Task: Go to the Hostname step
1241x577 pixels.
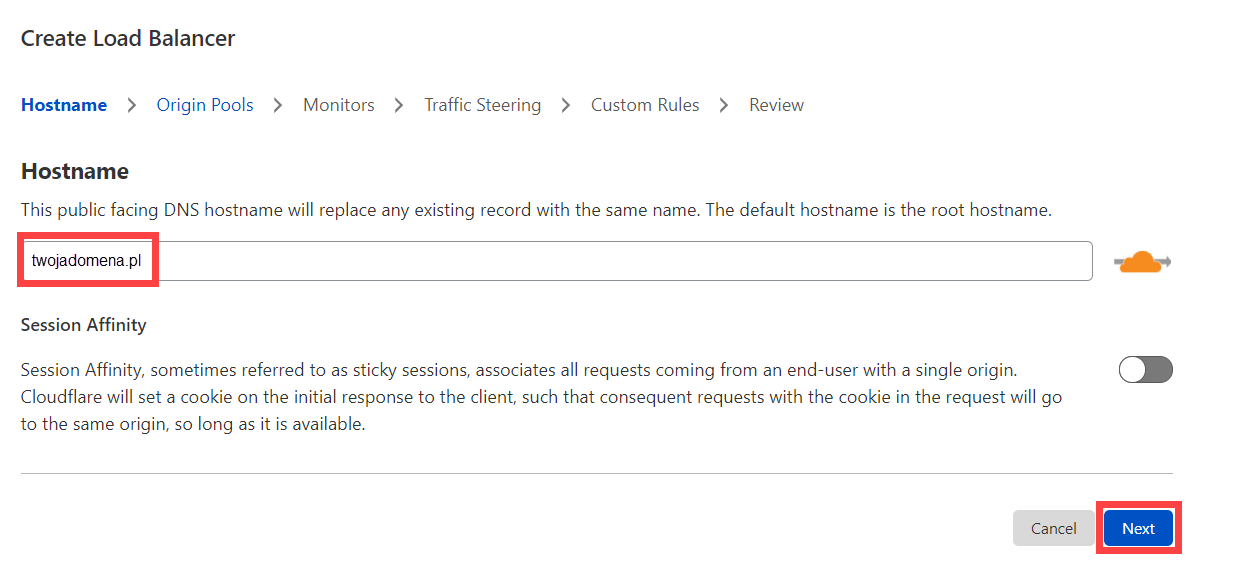Action: [64, 105]
